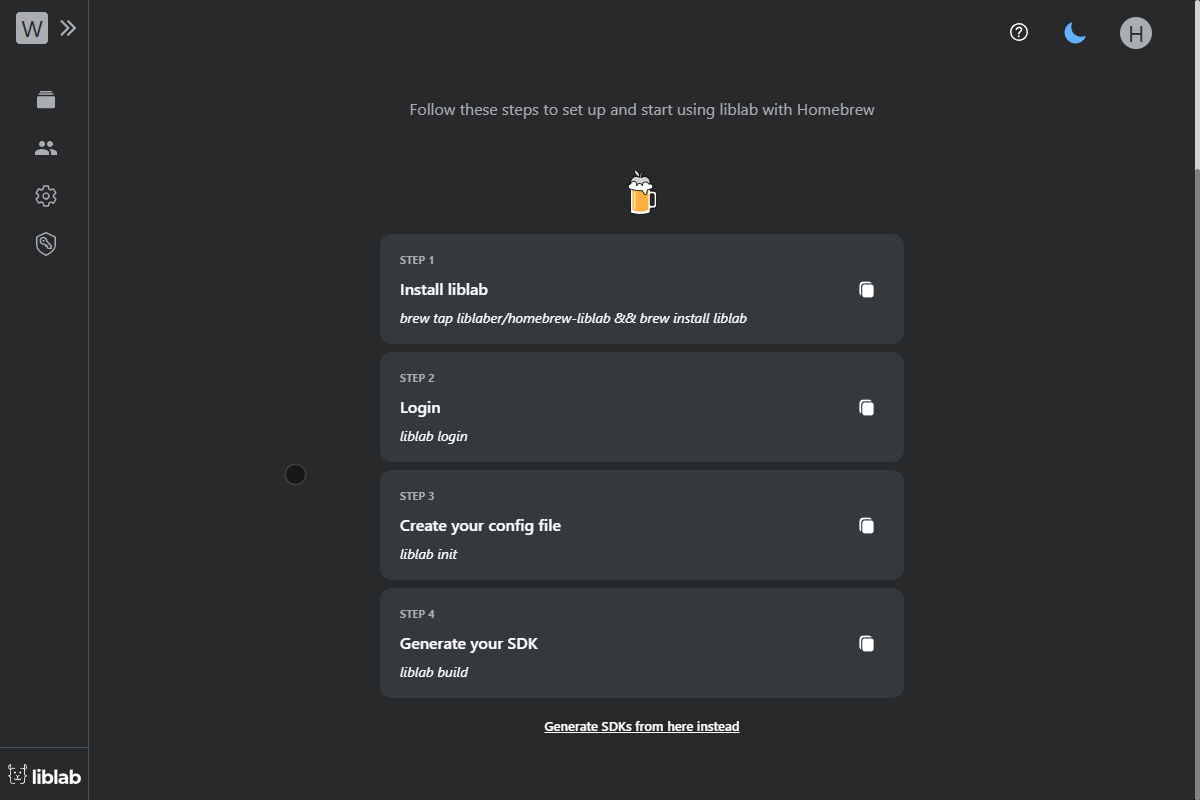This screenshot has height=800, width=1200.
Task: Click the liblab logo at bottom left
Action: coord(44,775)
